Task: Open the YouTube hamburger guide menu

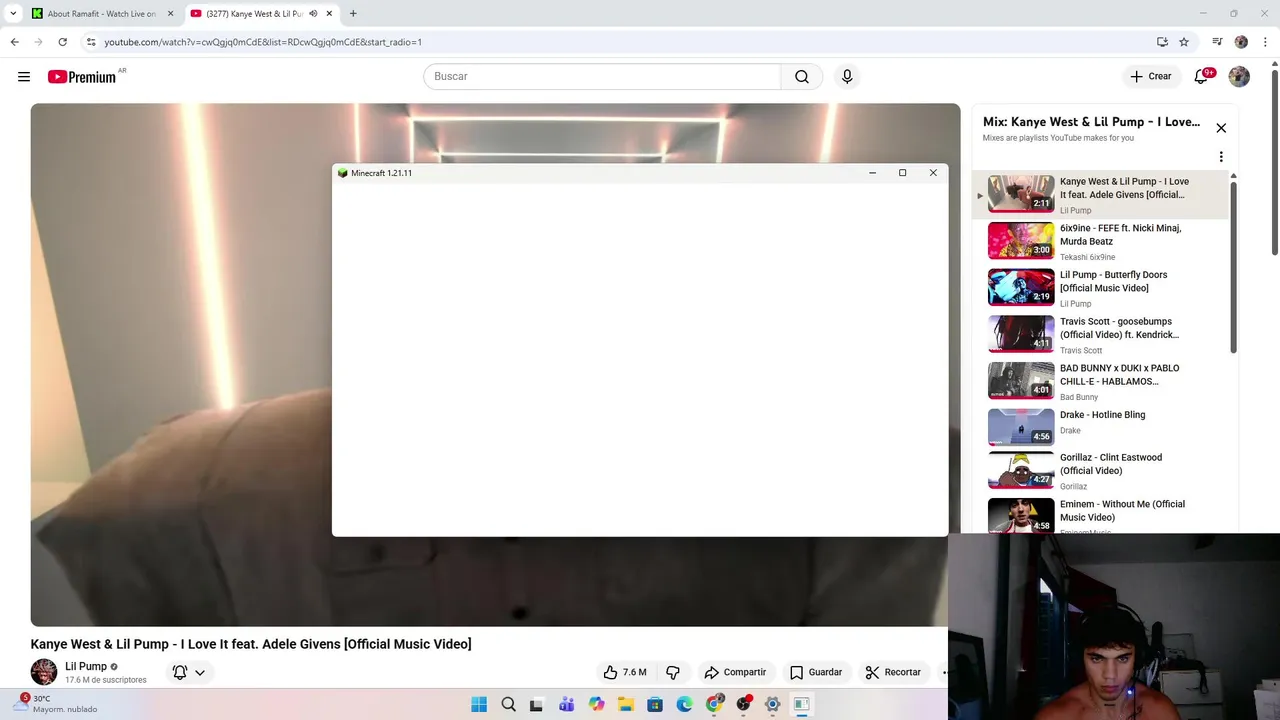Action: (x=24, y=77)
